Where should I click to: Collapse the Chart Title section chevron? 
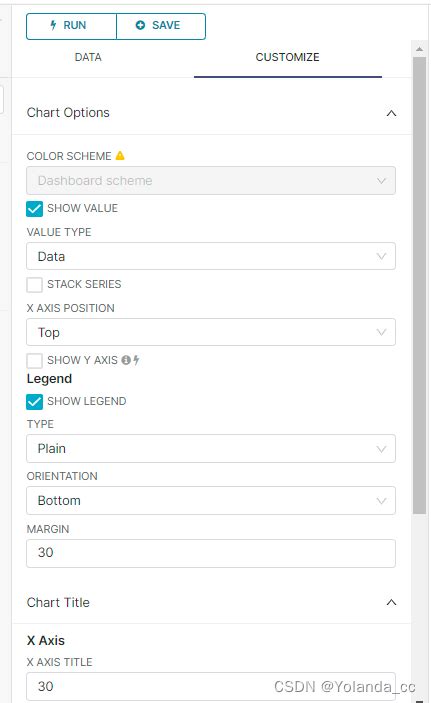click(391, 602)
